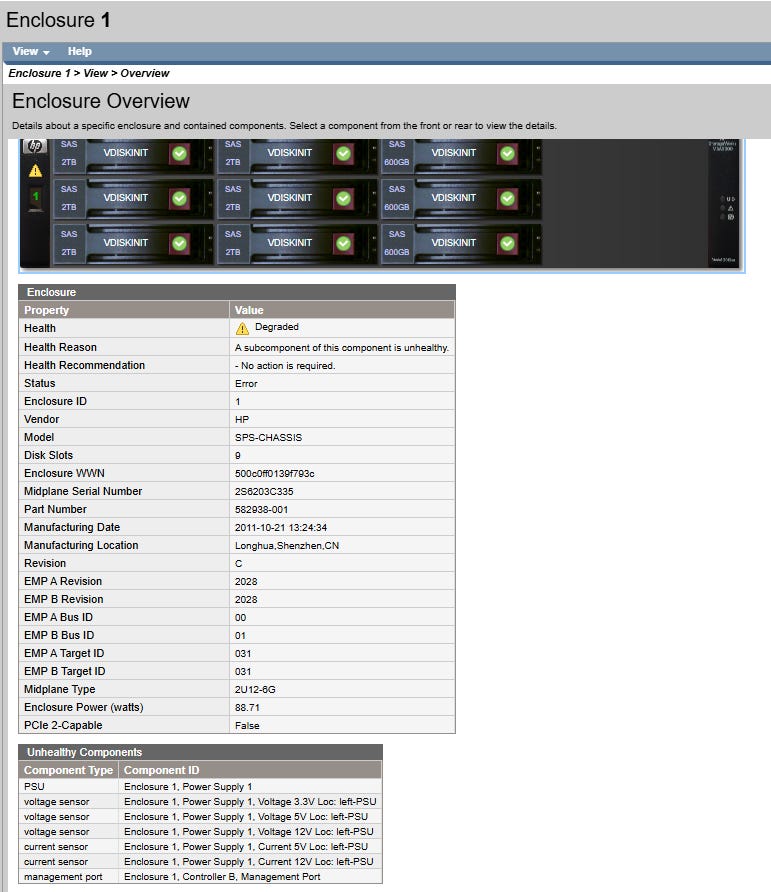Click the Enclosure table header
This screenshot has height=892, width=771.
point(237,292)
